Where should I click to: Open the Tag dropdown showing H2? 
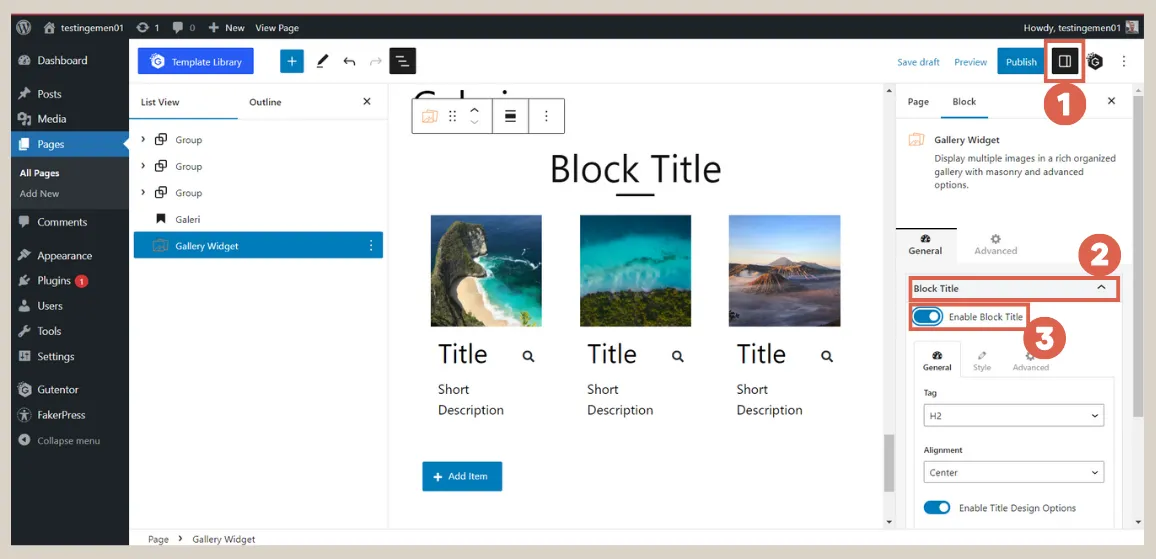click(1014, 416)
